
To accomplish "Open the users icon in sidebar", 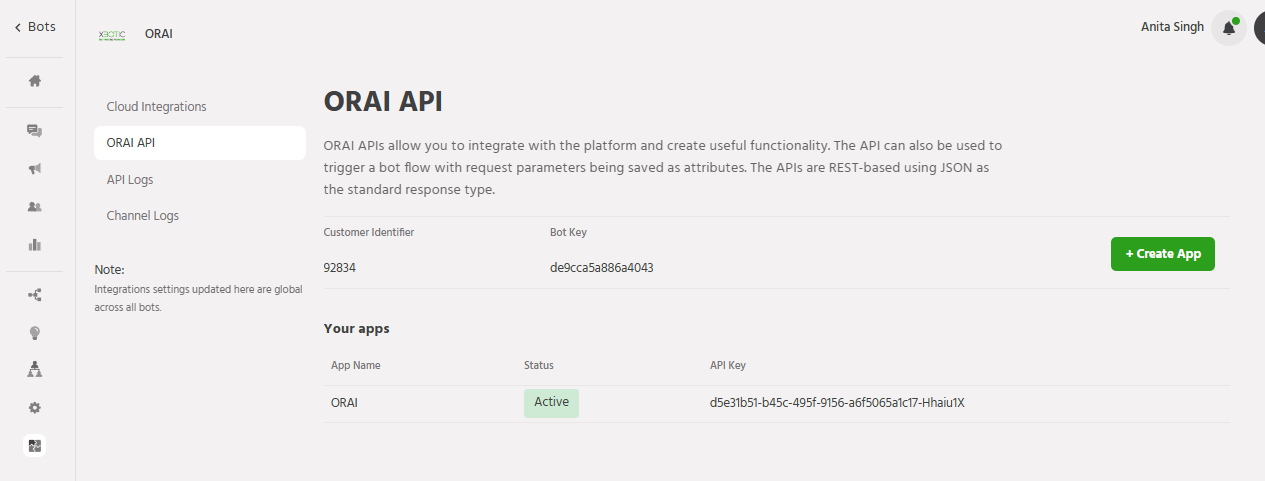I will 35,207.
